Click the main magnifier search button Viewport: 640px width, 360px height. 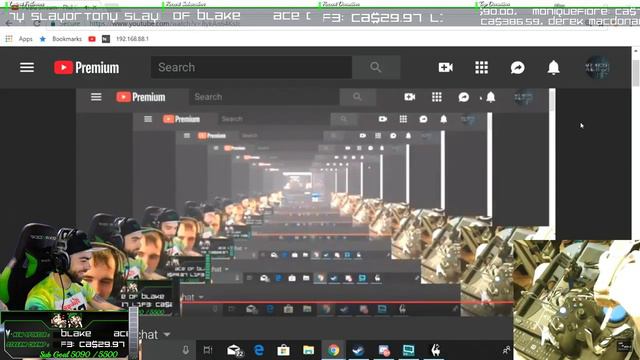click(376, 67)
